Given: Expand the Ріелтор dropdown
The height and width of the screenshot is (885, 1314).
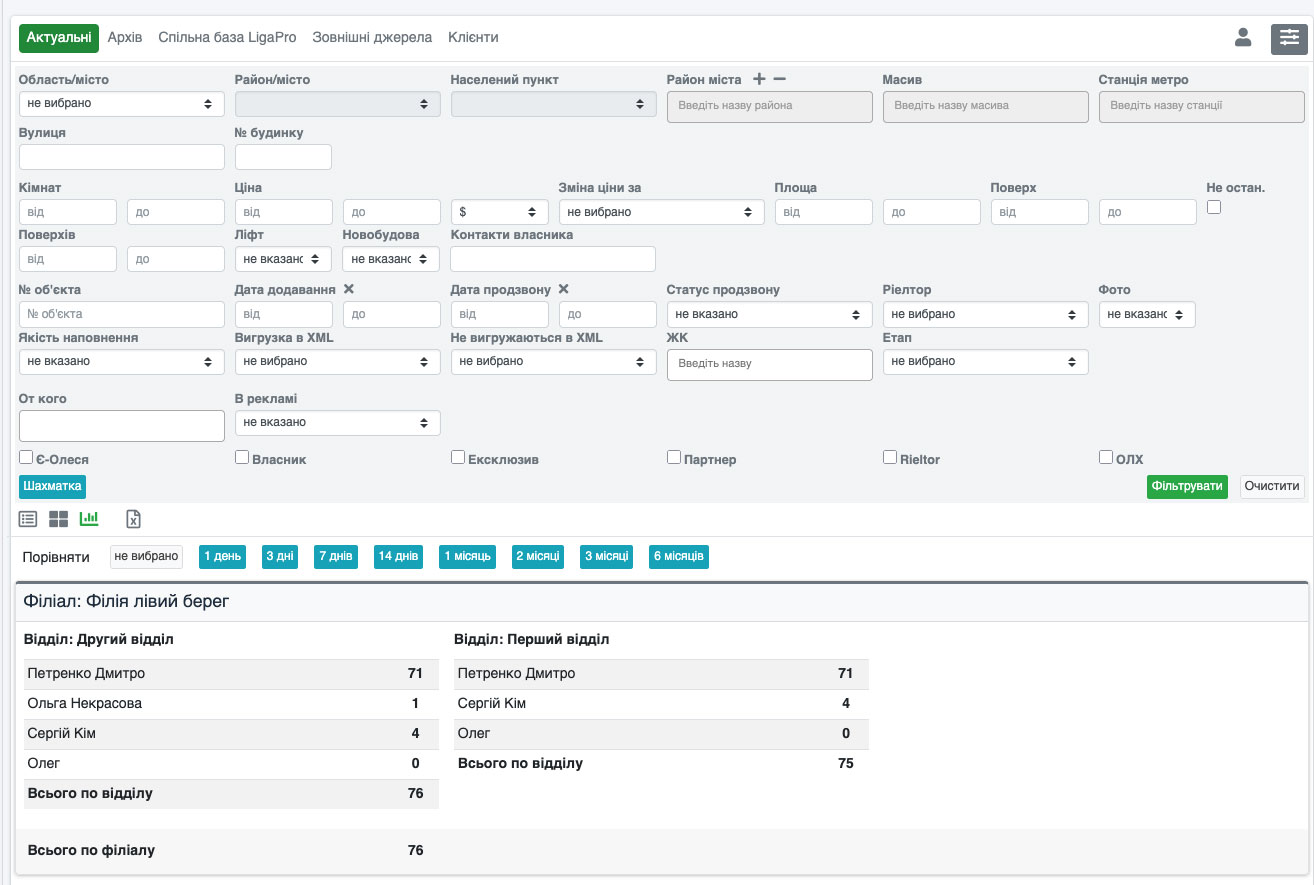Looking at the screenshot, I should 985,314.
